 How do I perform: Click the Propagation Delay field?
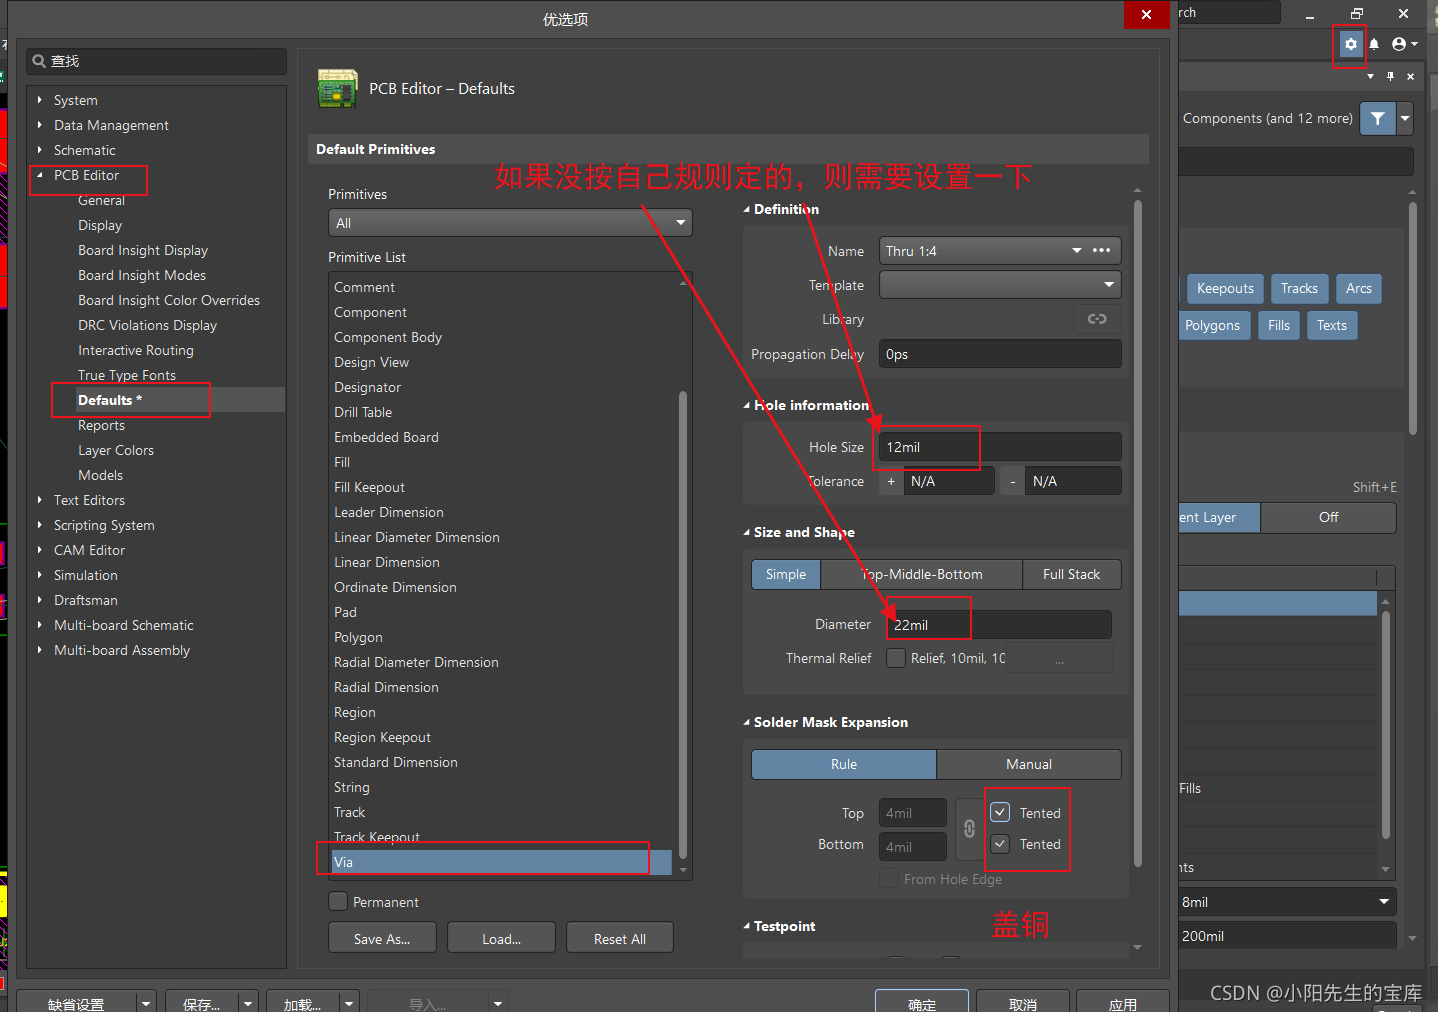(x=1000, y=353)
